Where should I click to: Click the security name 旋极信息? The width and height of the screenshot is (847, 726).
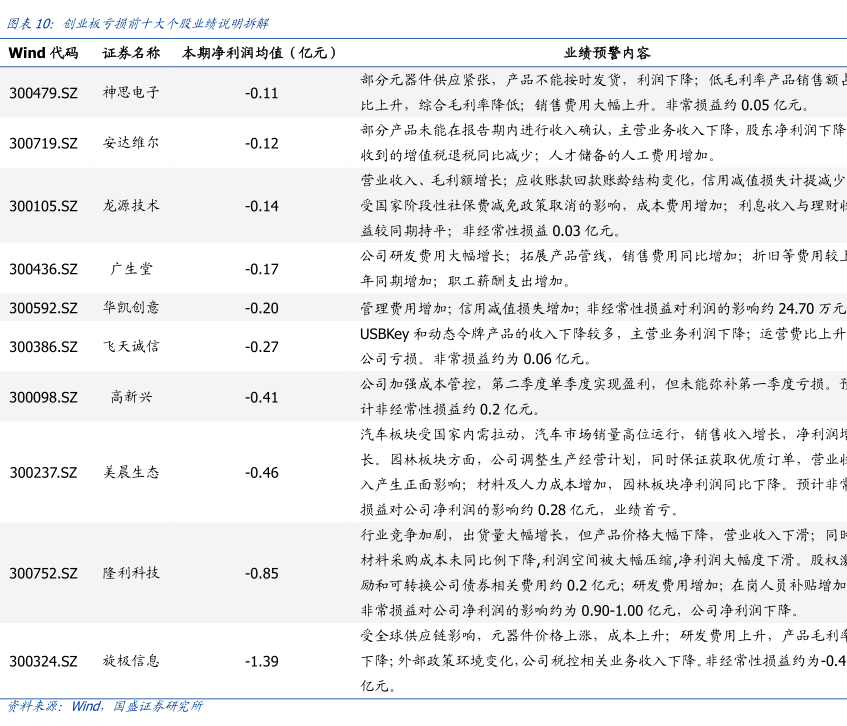(131, 661)
